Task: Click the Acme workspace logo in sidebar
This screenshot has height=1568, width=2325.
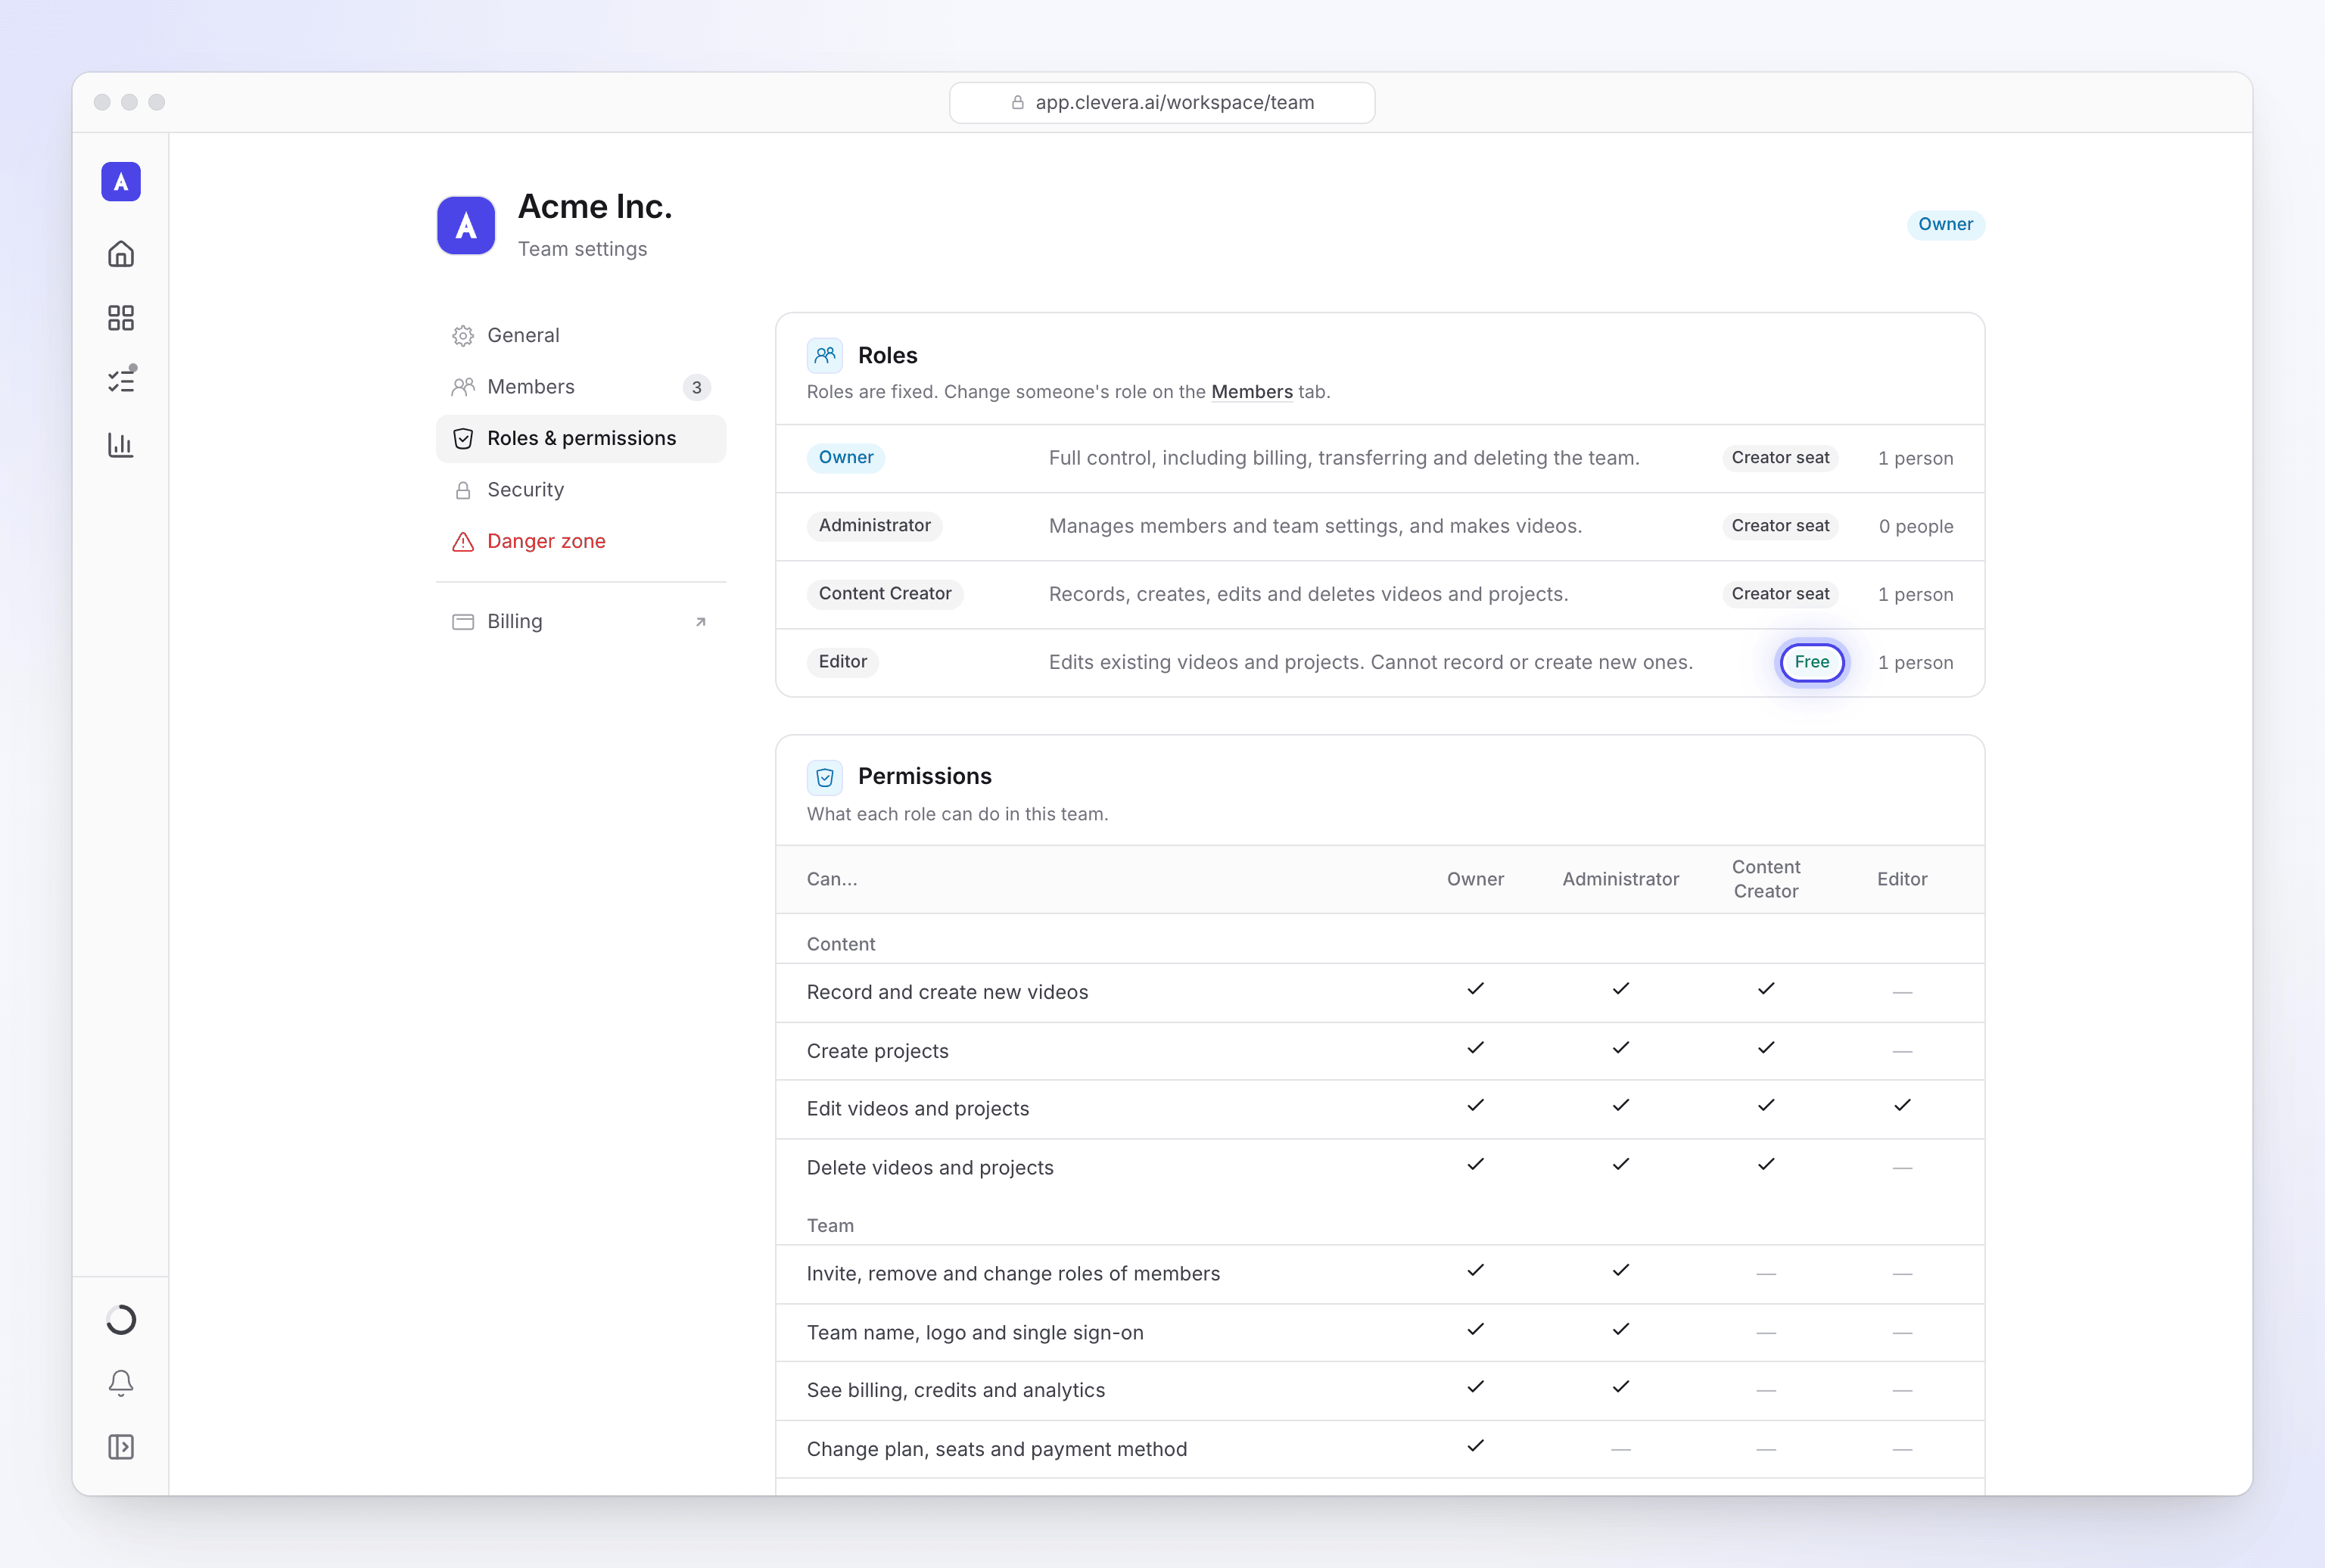Action: pos(121,182)
